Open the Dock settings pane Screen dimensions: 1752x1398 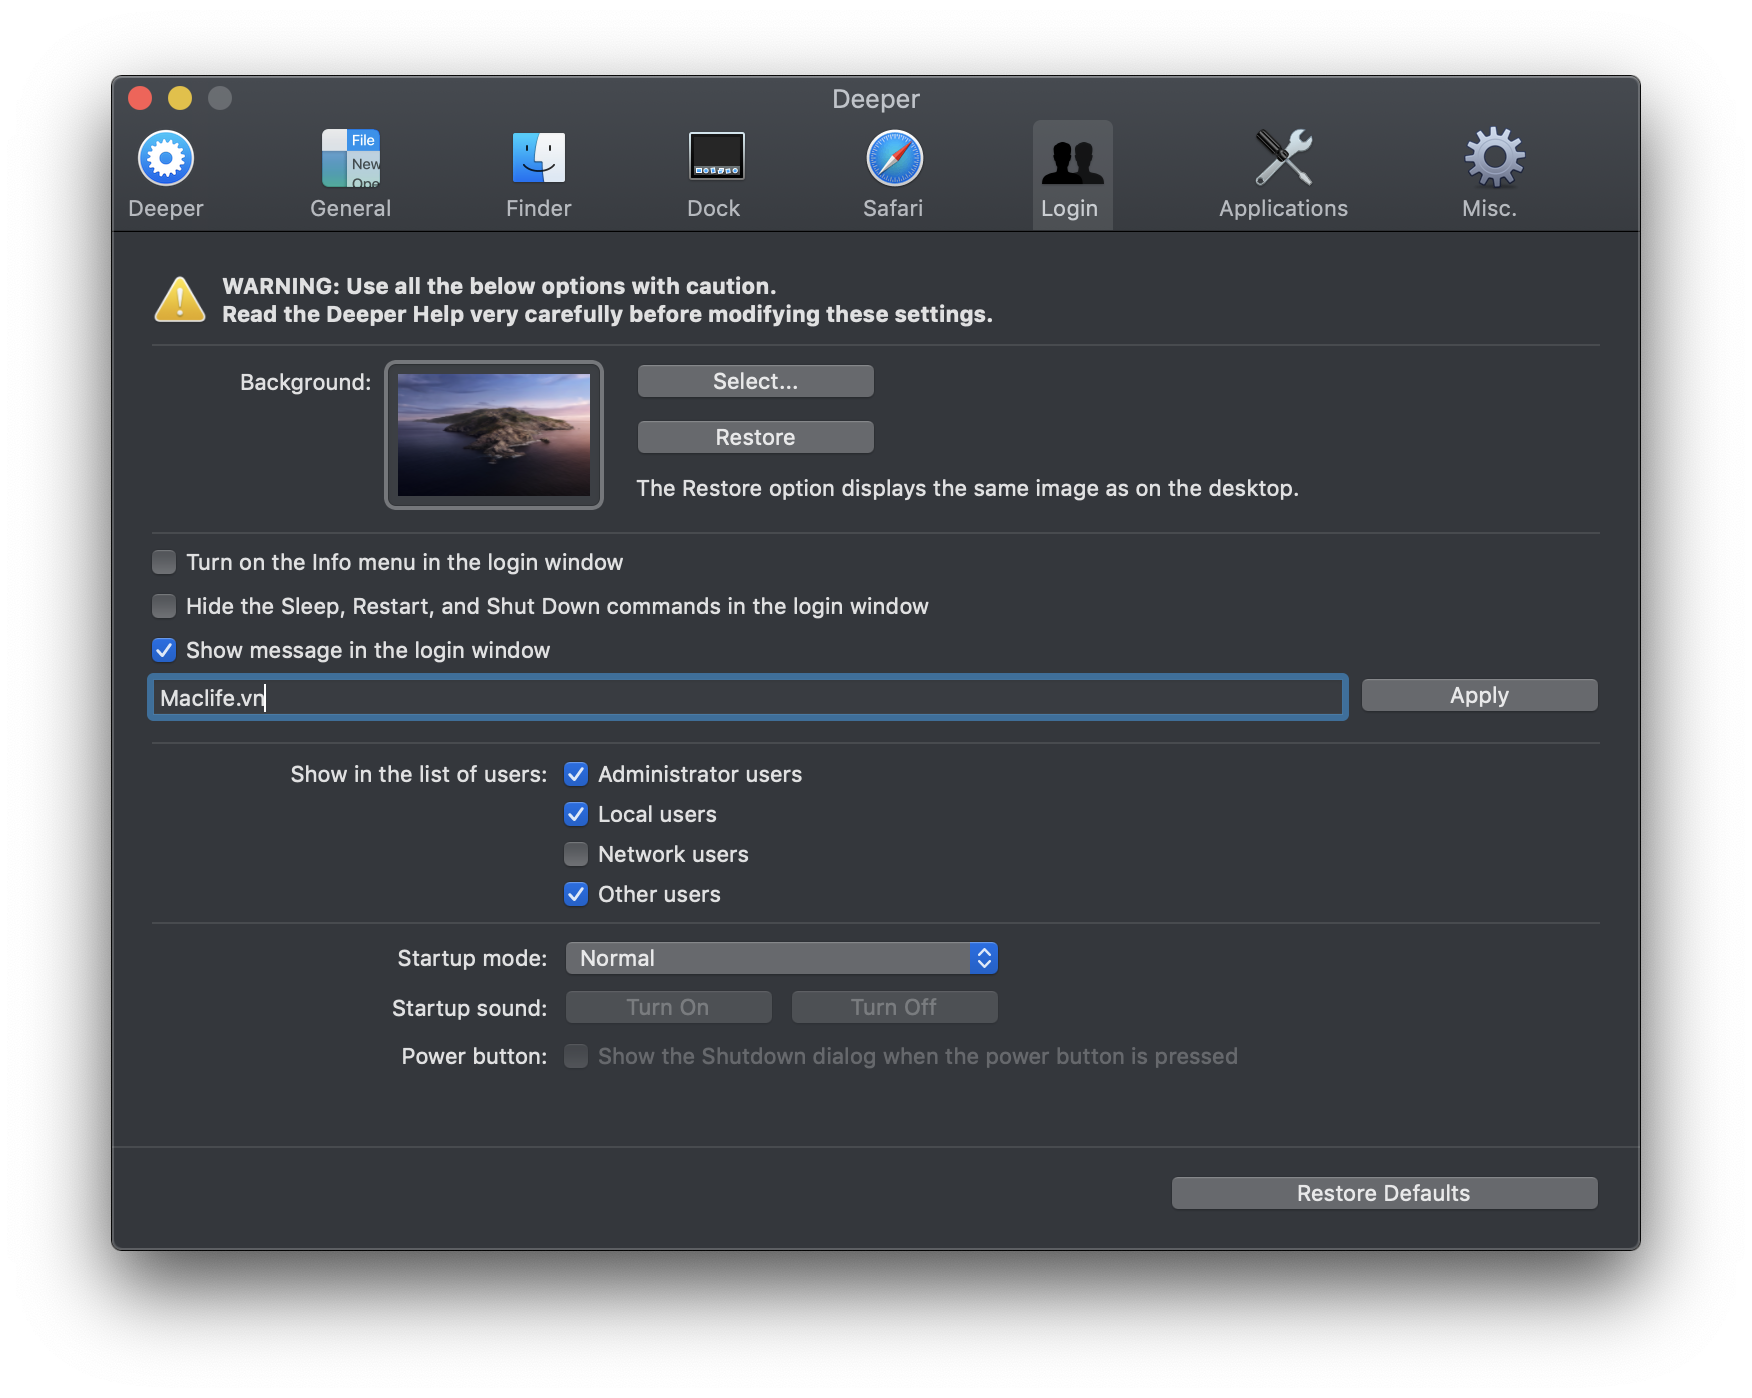pos(713,172)
